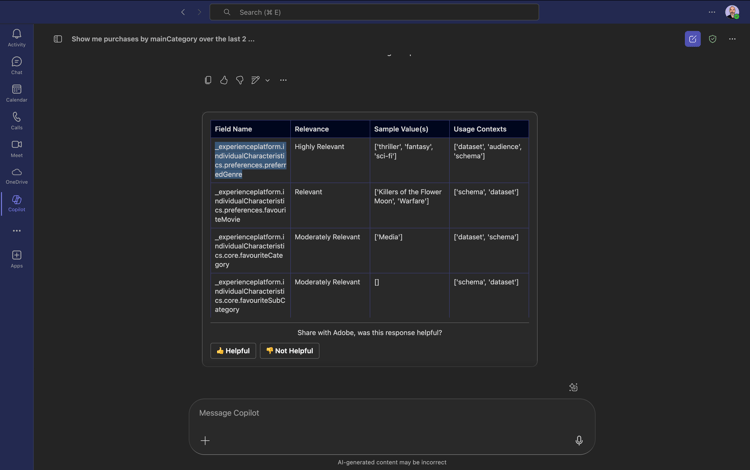The height and width of the screenshot is (470, 750).
Task: Give the response a thumbs down
Action: (x=240, y=80)
